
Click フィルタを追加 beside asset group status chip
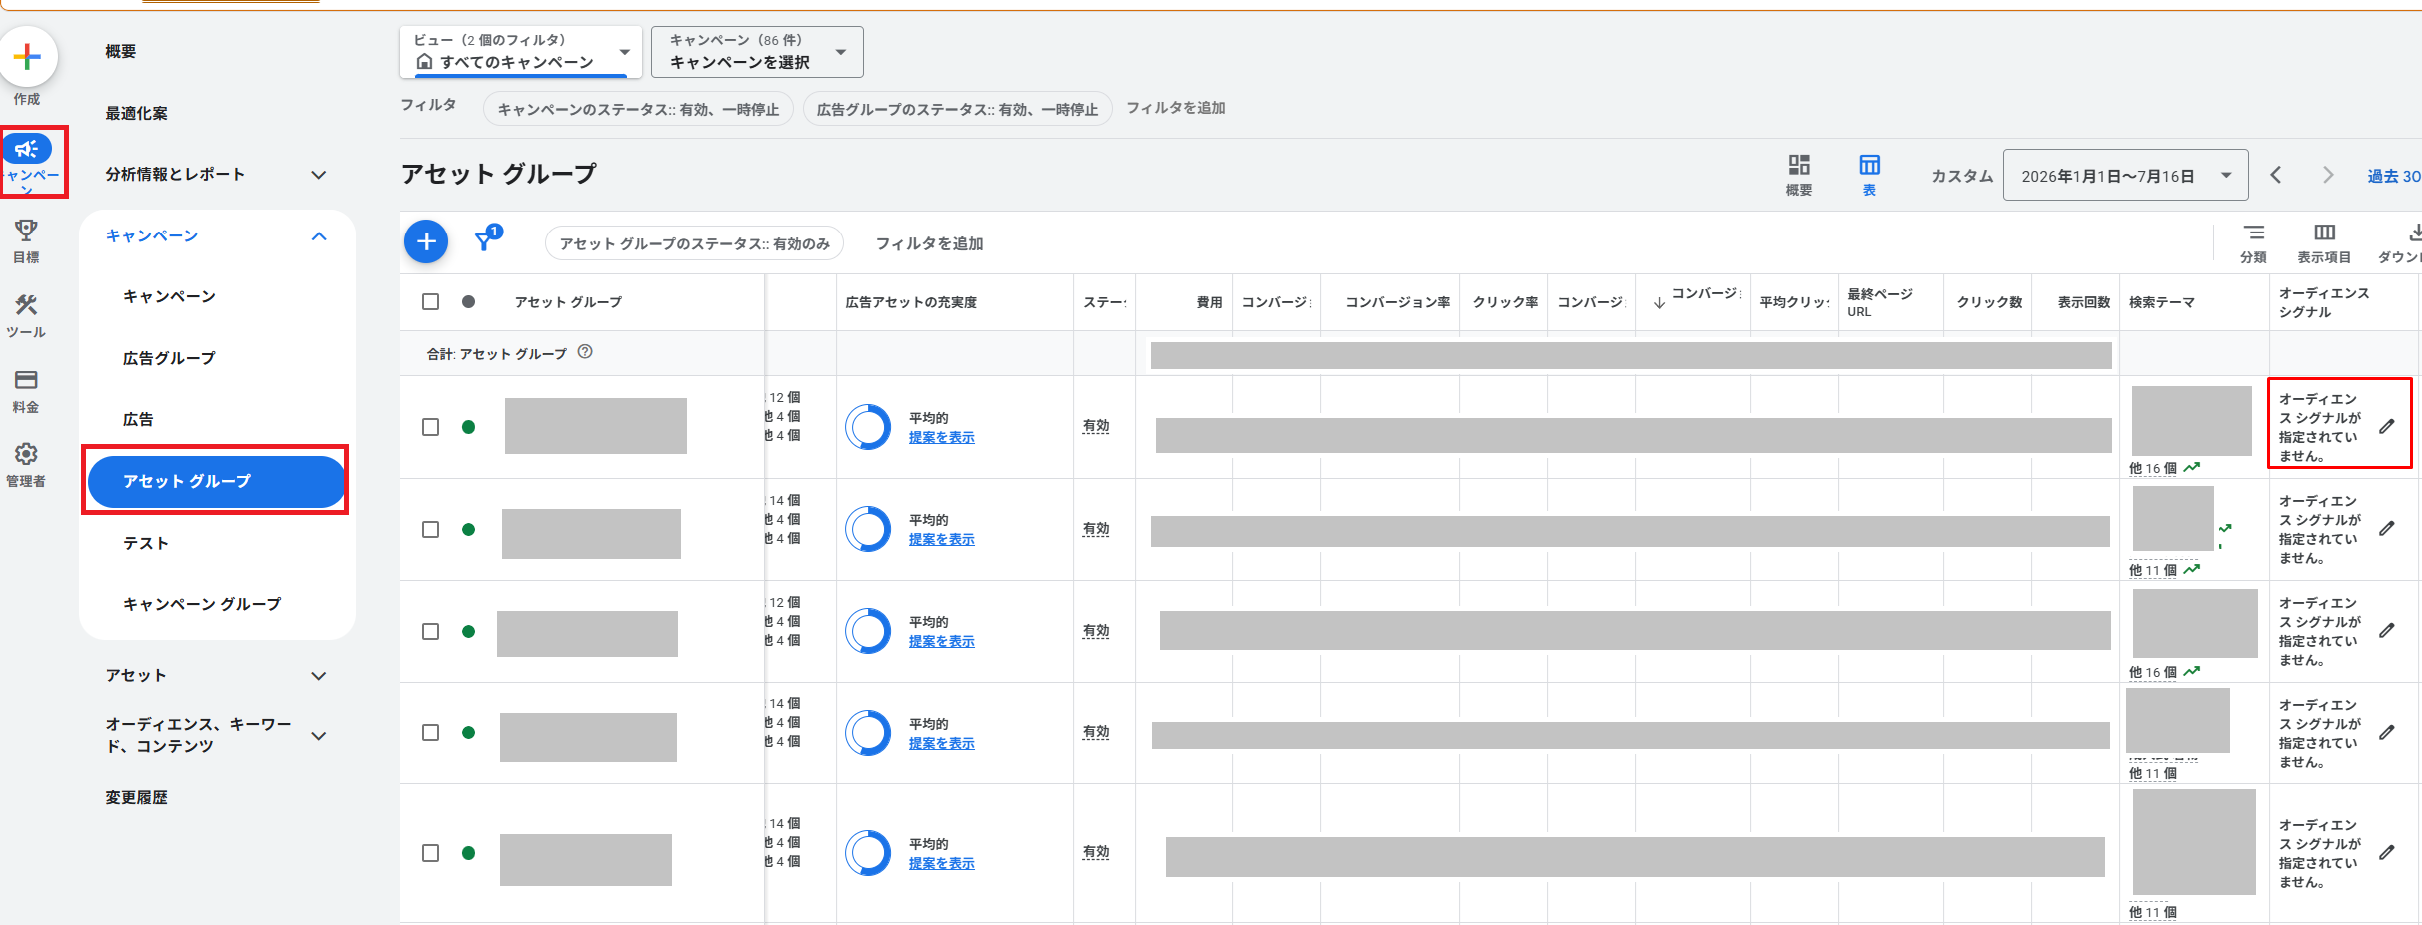929,243
